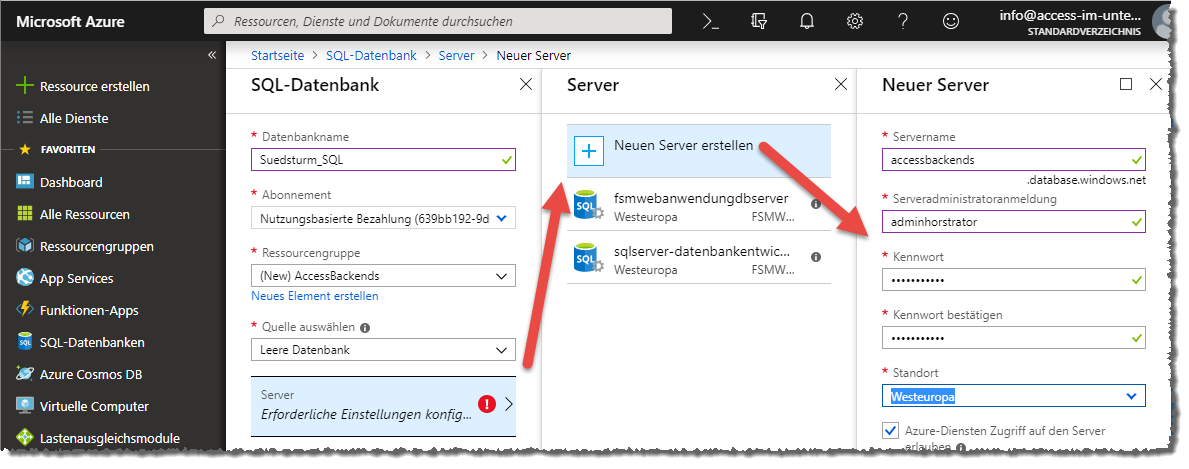This screenshot has width=1189, height=469.
Task: Click the info icon next to sqlserver-datenbankentwic...
Action: pos(816,257)
